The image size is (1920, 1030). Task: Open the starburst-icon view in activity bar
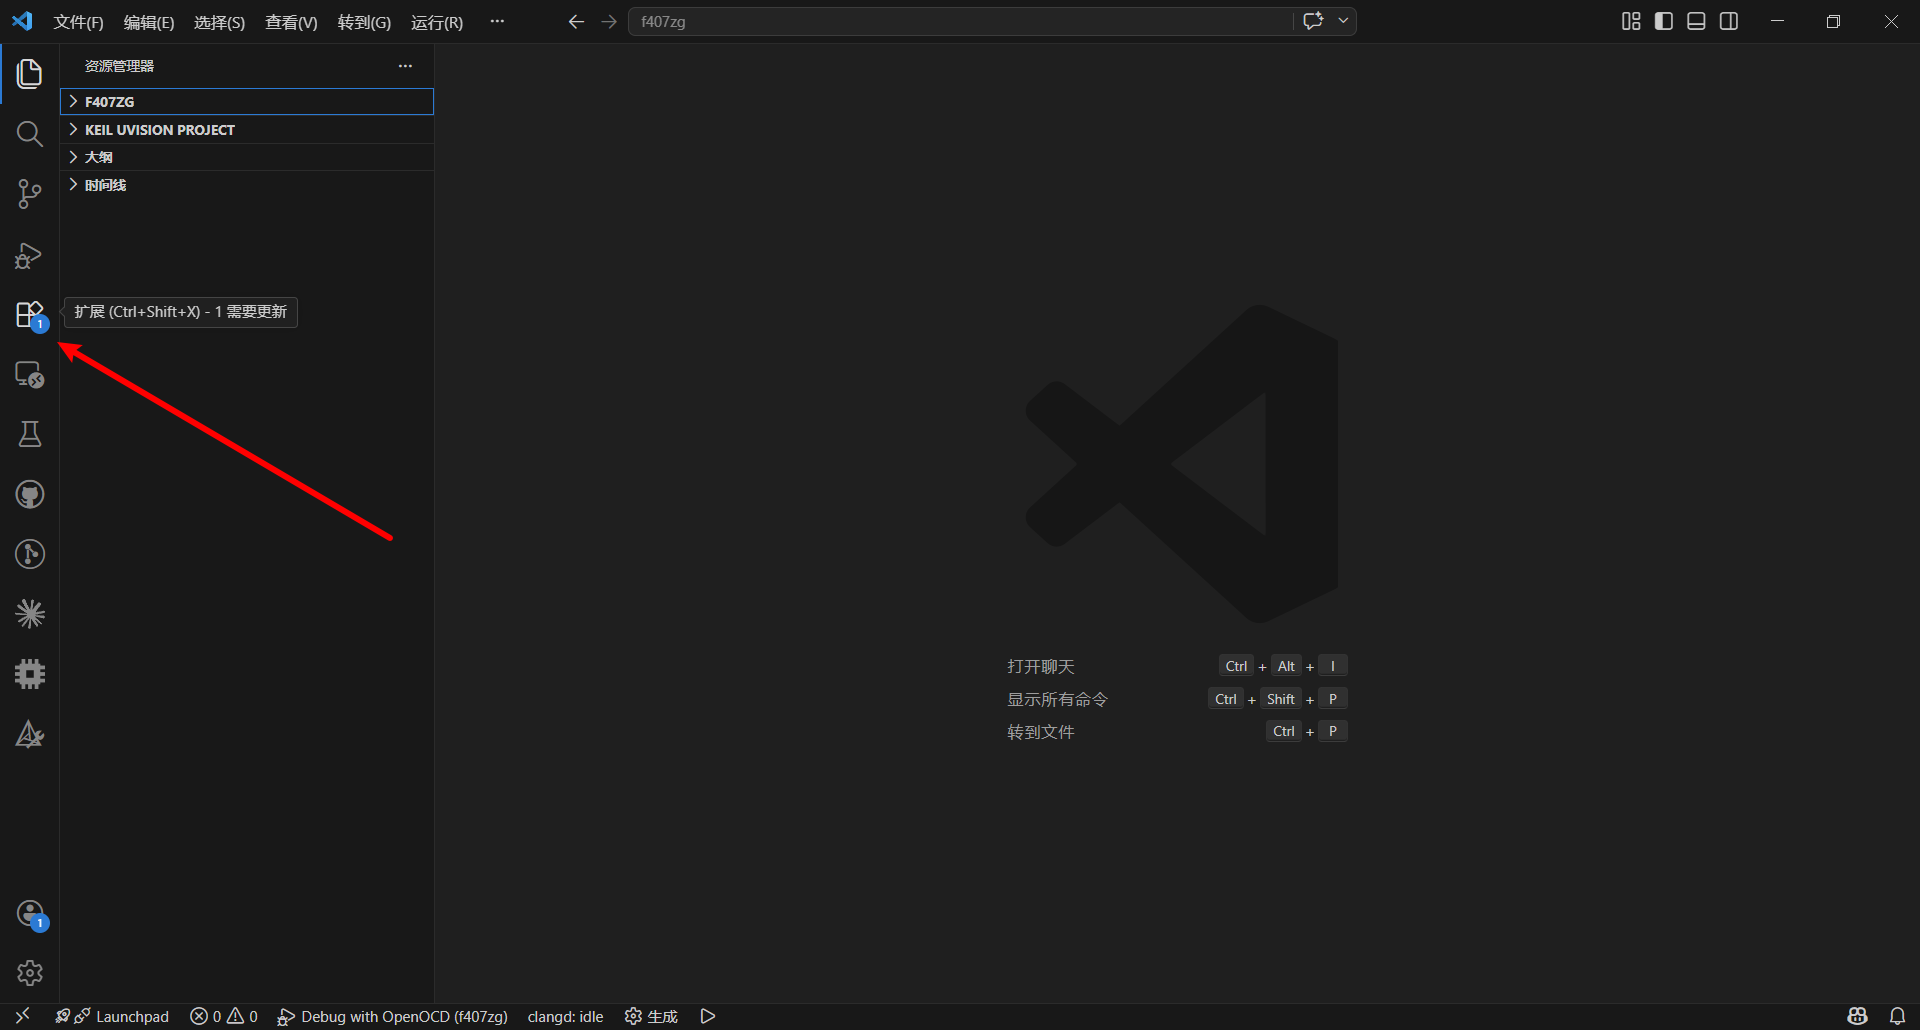coord(30,614)
